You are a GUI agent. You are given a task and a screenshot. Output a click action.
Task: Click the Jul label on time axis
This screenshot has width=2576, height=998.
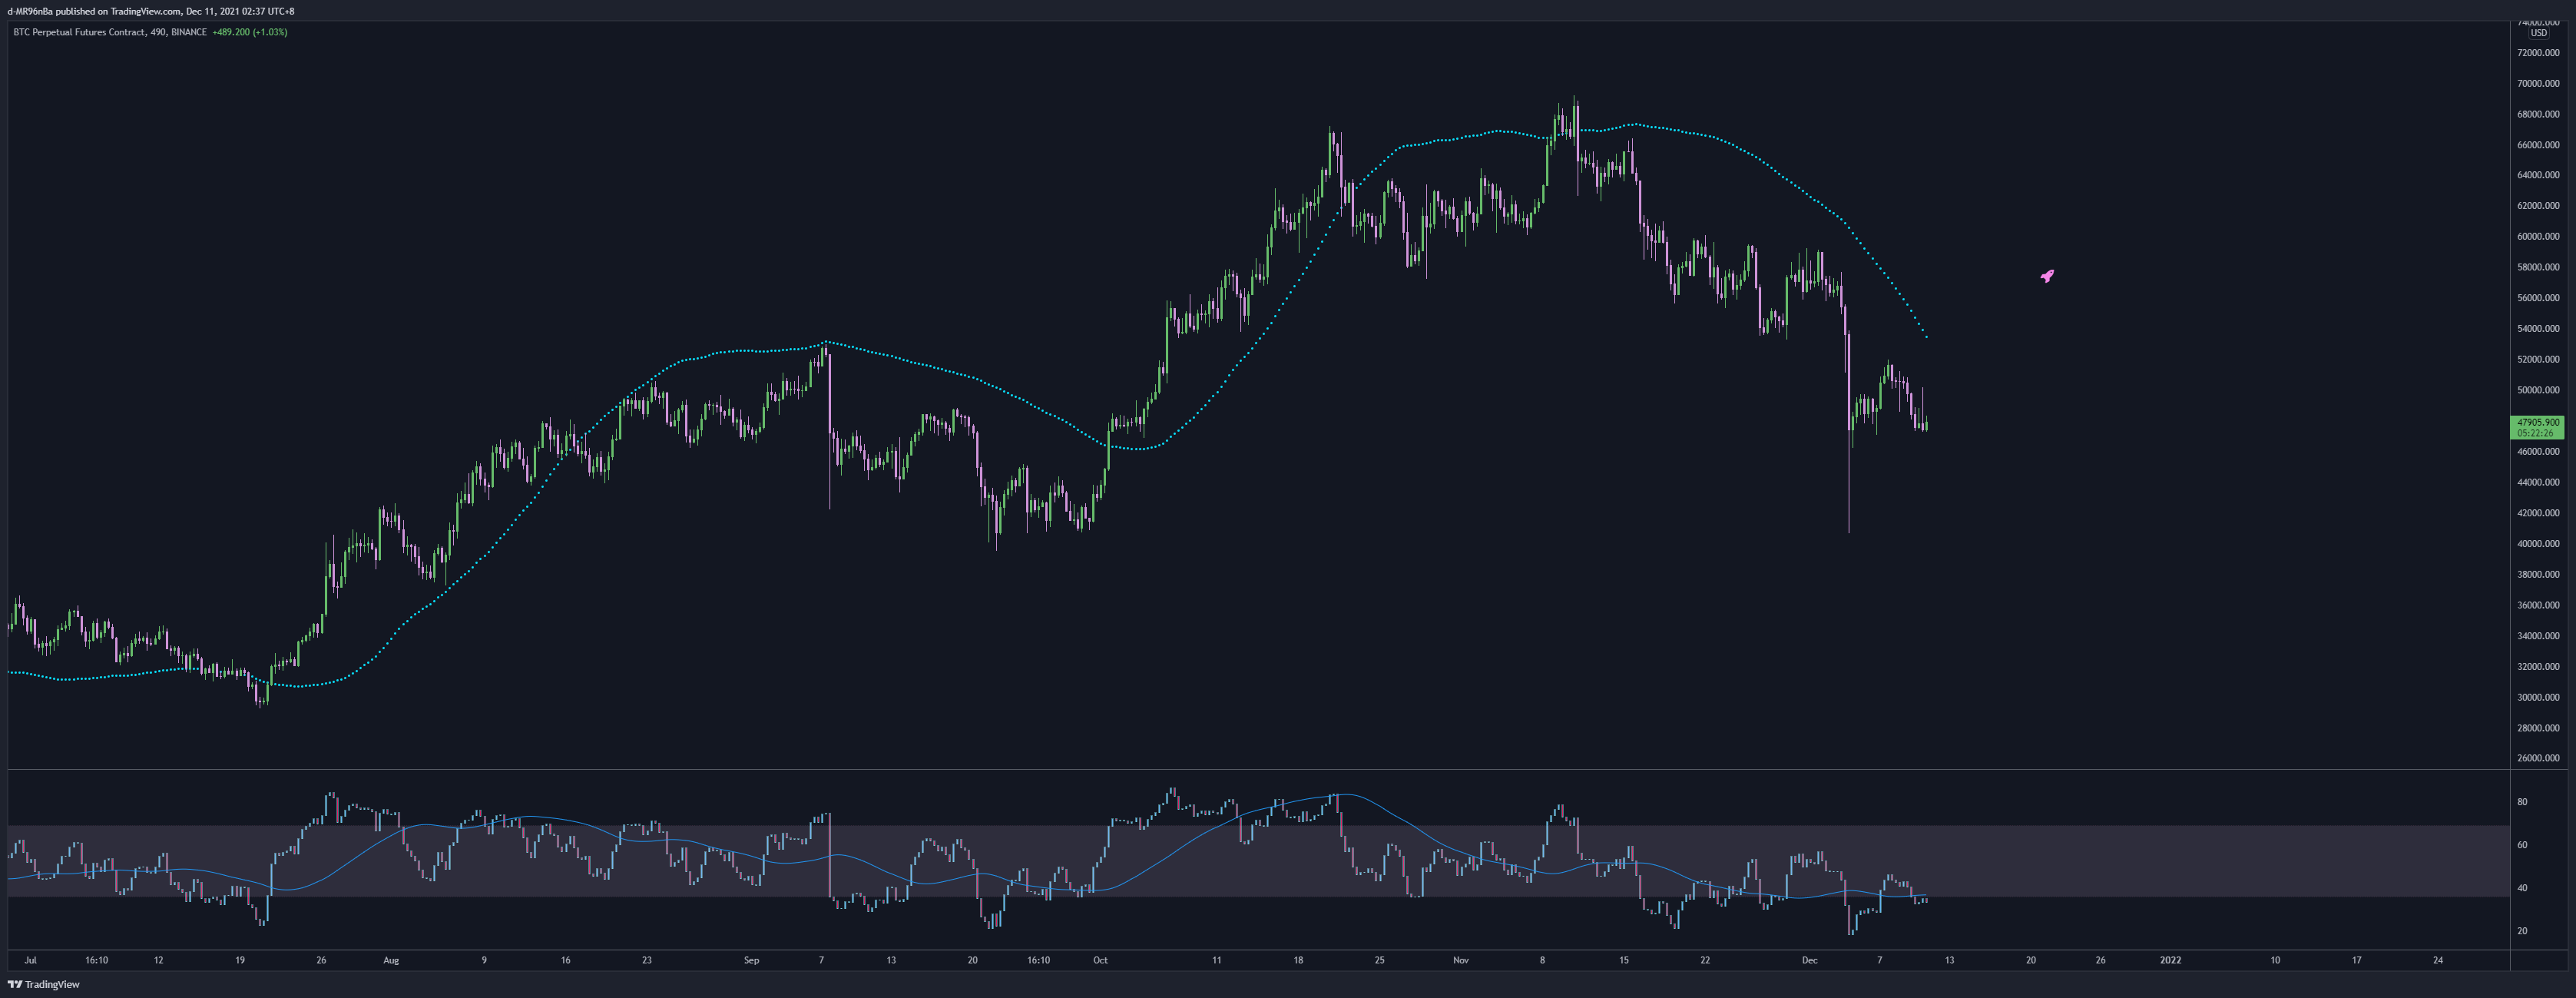[31, 960]
